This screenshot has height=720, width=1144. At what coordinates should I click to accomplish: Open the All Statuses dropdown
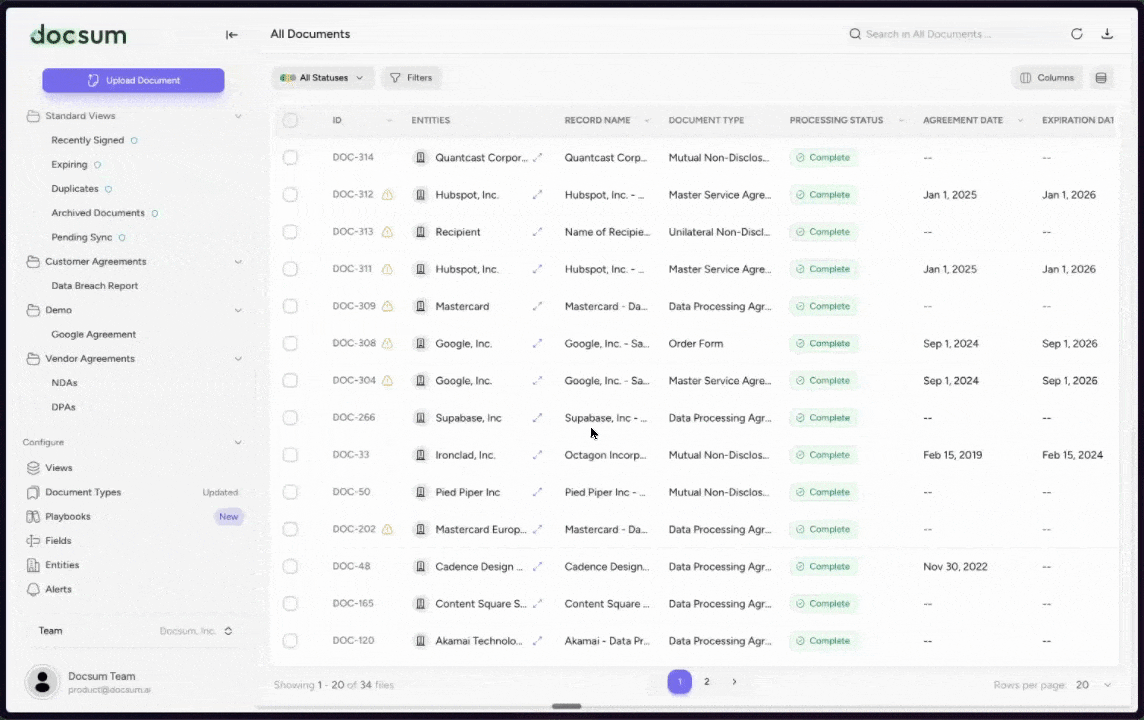click(x=322, y=77)
